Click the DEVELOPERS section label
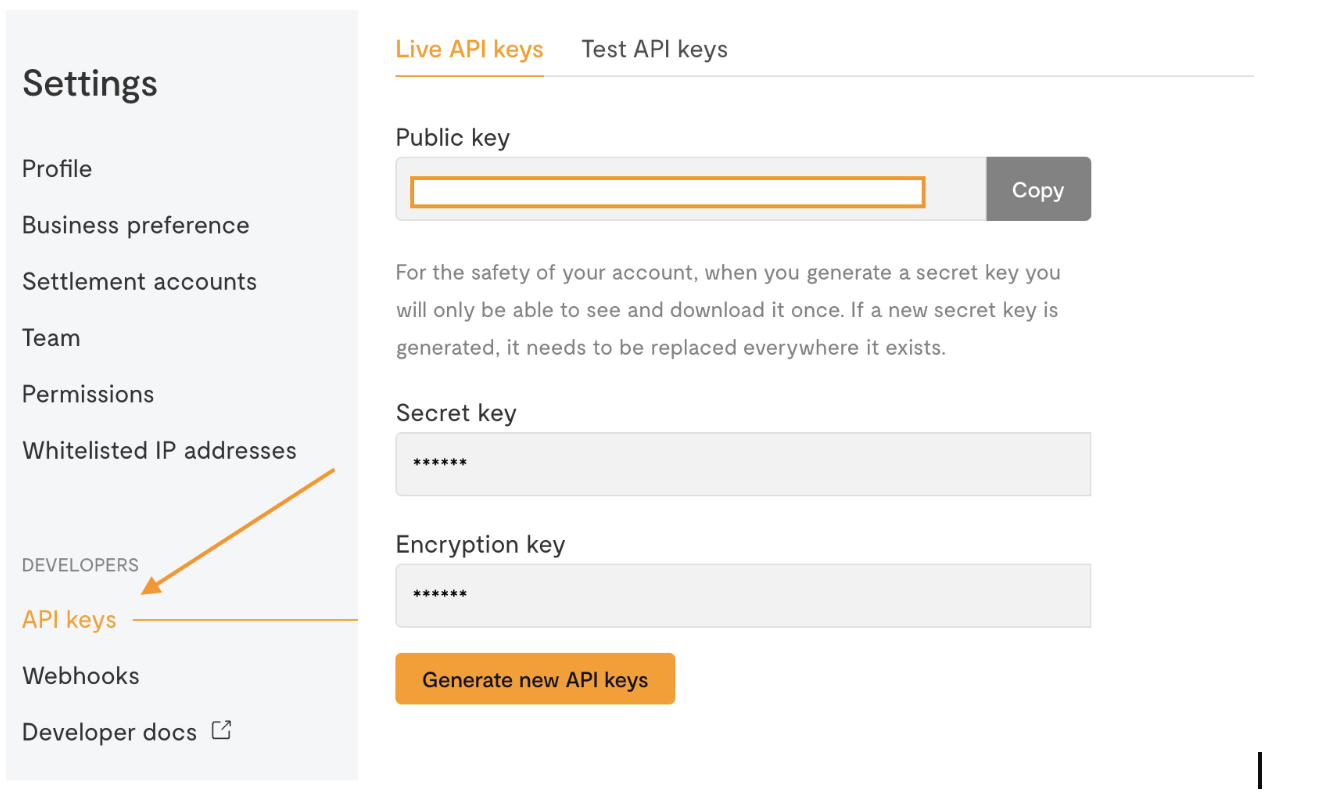This screenshot has width=1327, height=809. (80, 565)
